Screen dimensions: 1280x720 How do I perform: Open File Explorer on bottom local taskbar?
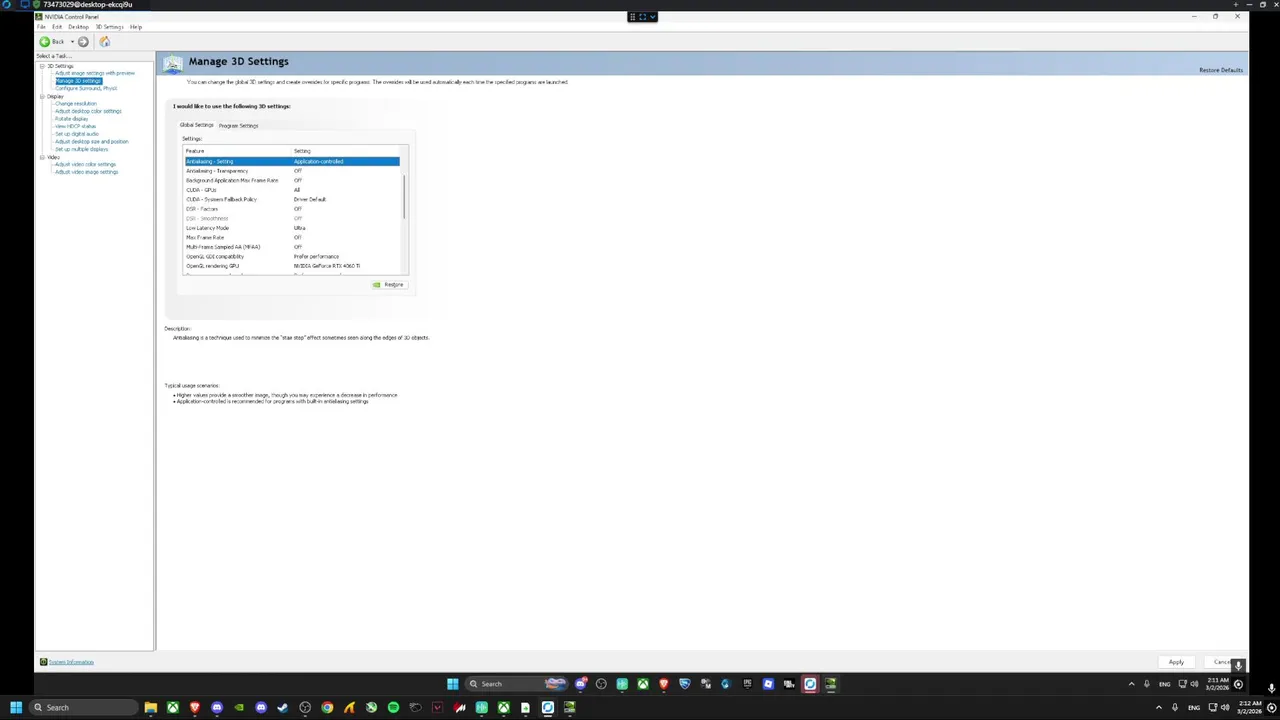tap(151, 708)
